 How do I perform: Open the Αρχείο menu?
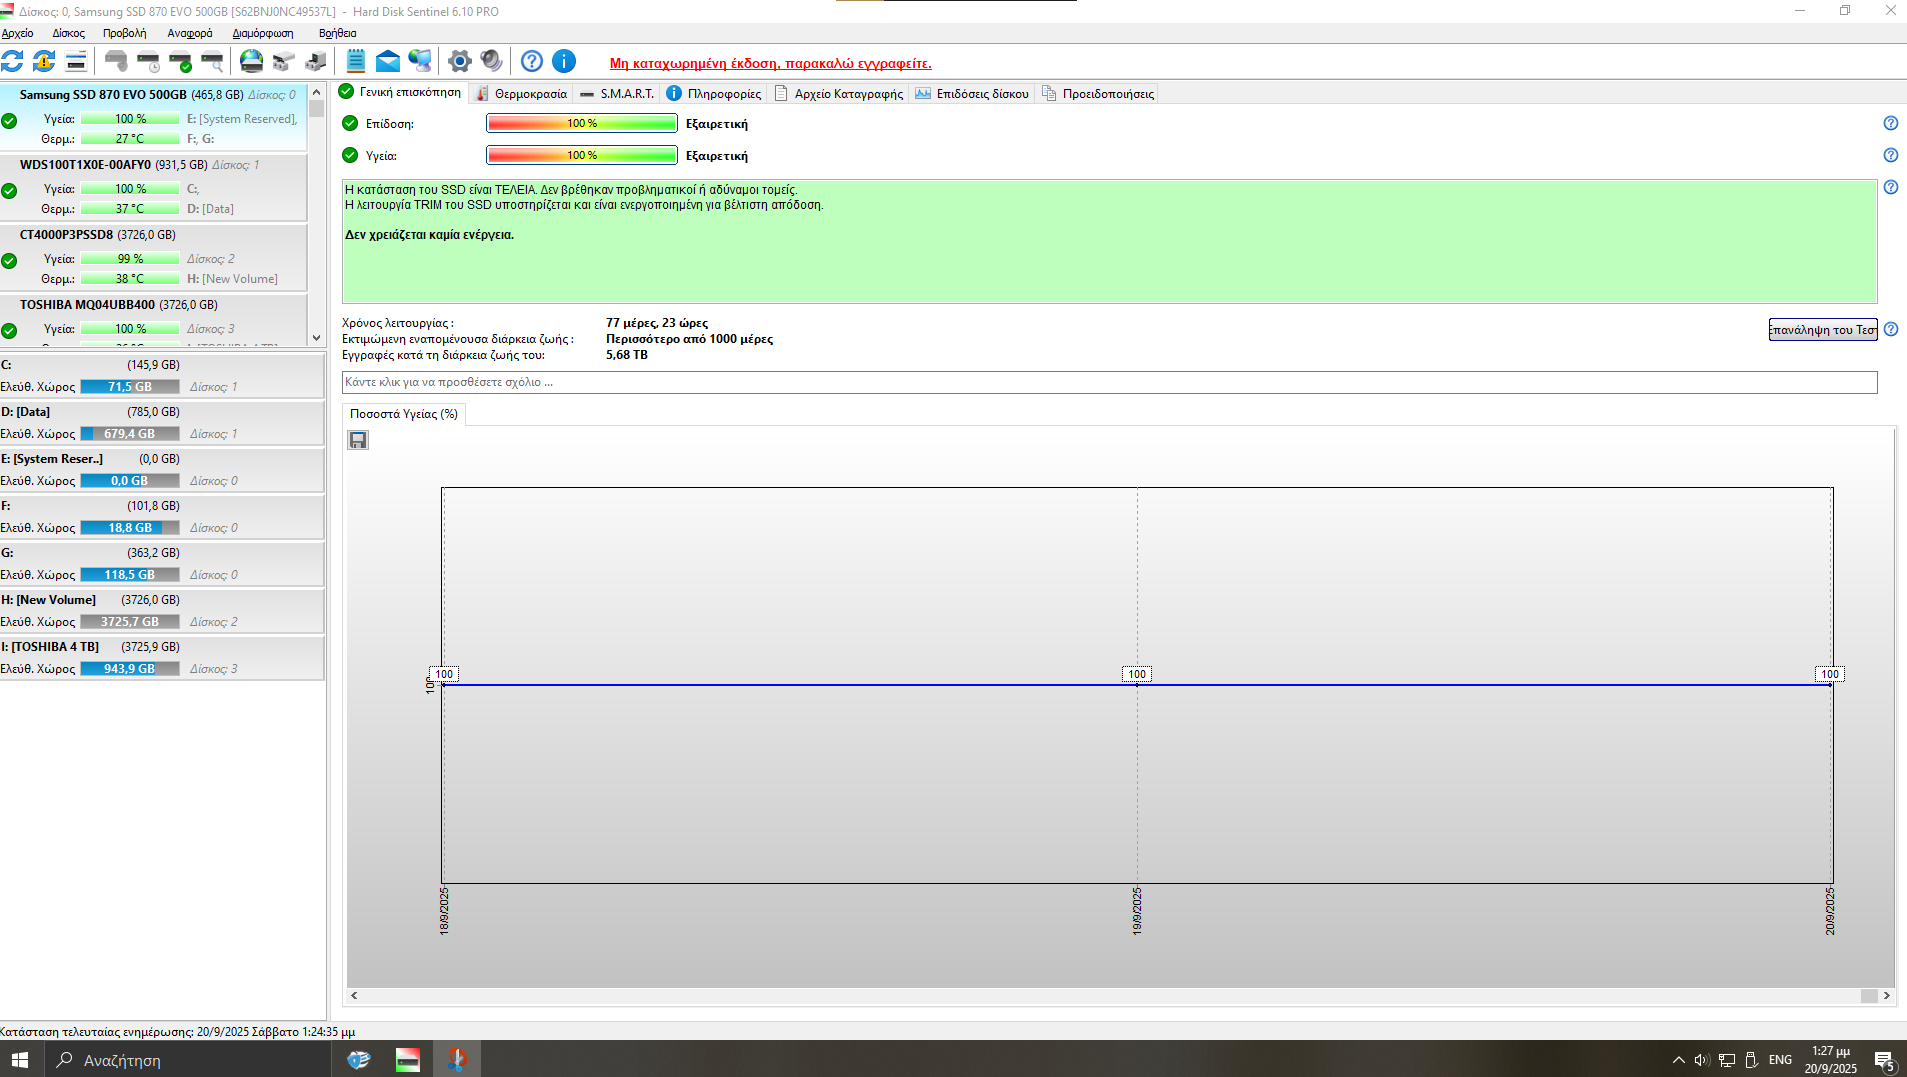pyautogui.click(x=18, y=33)
